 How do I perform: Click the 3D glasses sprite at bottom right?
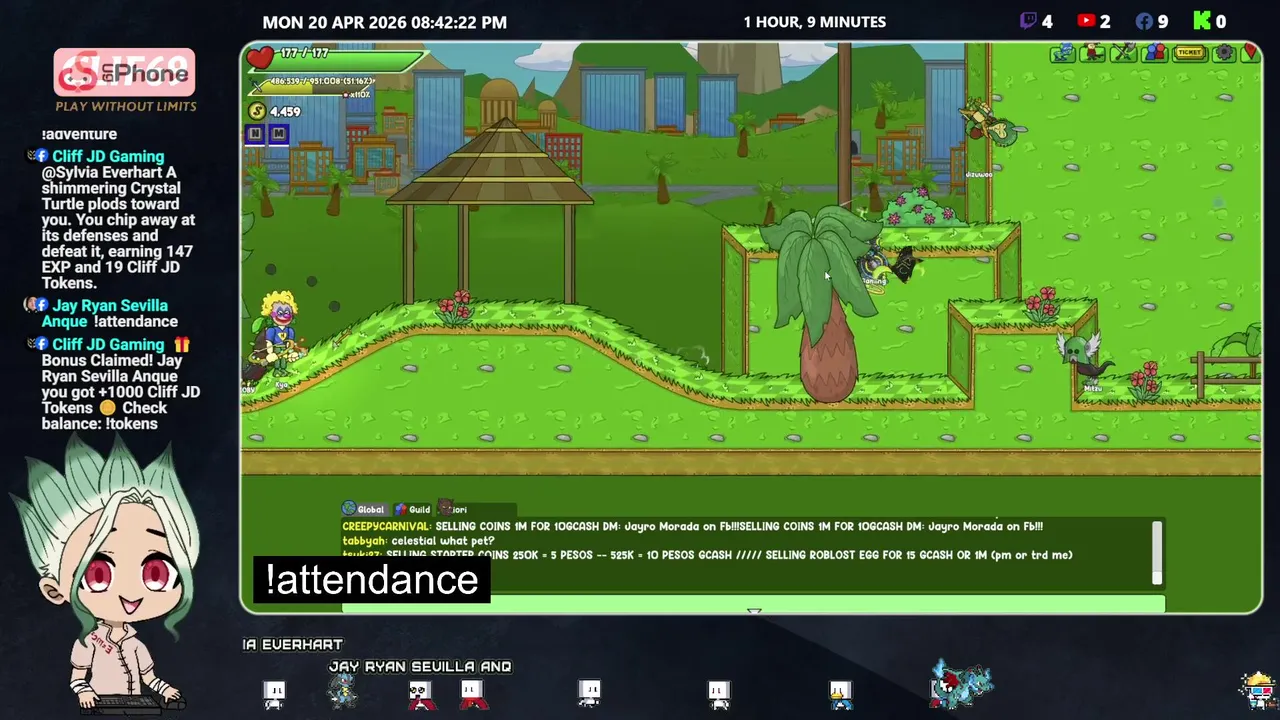(x=1257, y=689)
